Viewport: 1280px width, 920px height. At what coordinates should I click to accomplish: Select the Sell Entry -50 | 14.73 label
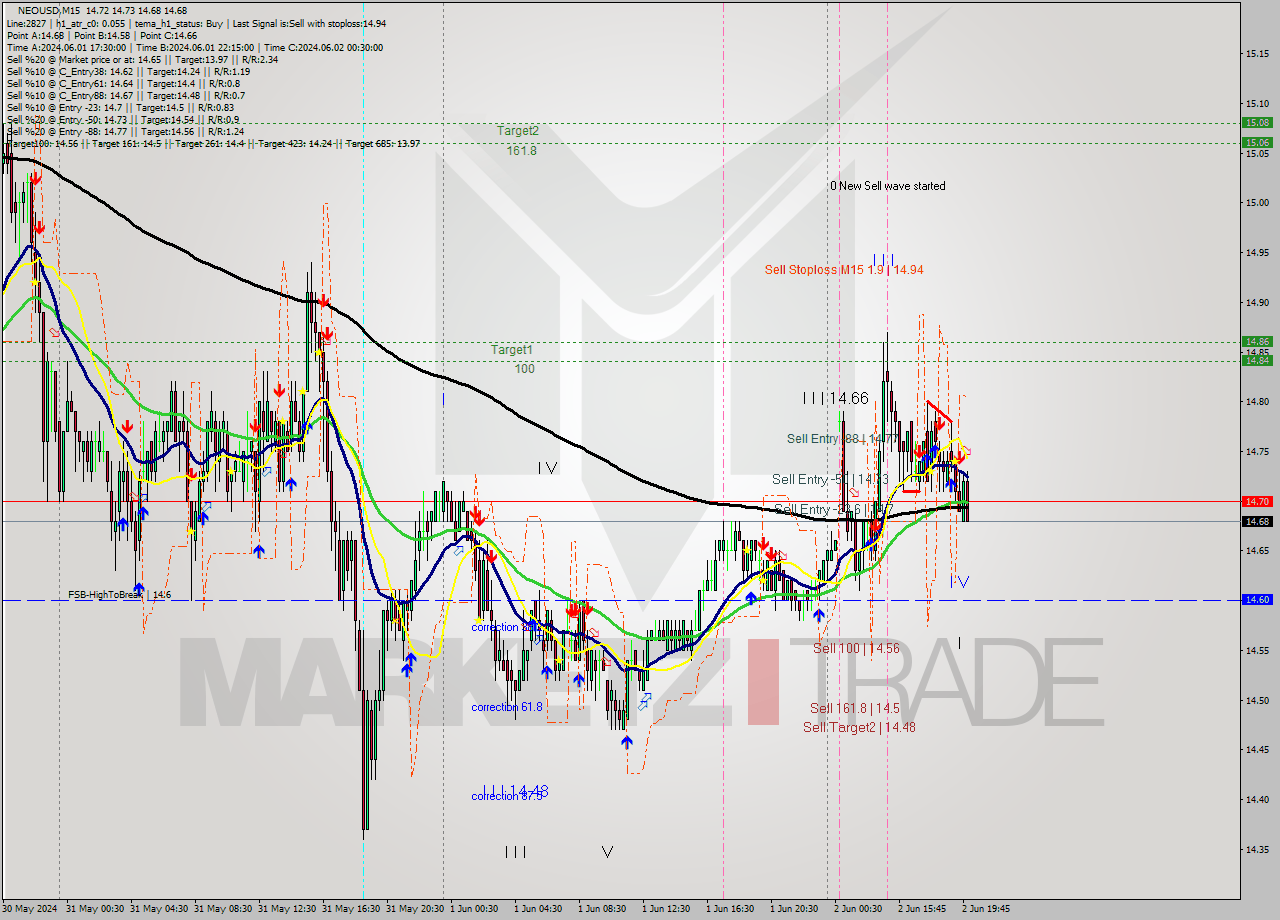coord(830,479)
